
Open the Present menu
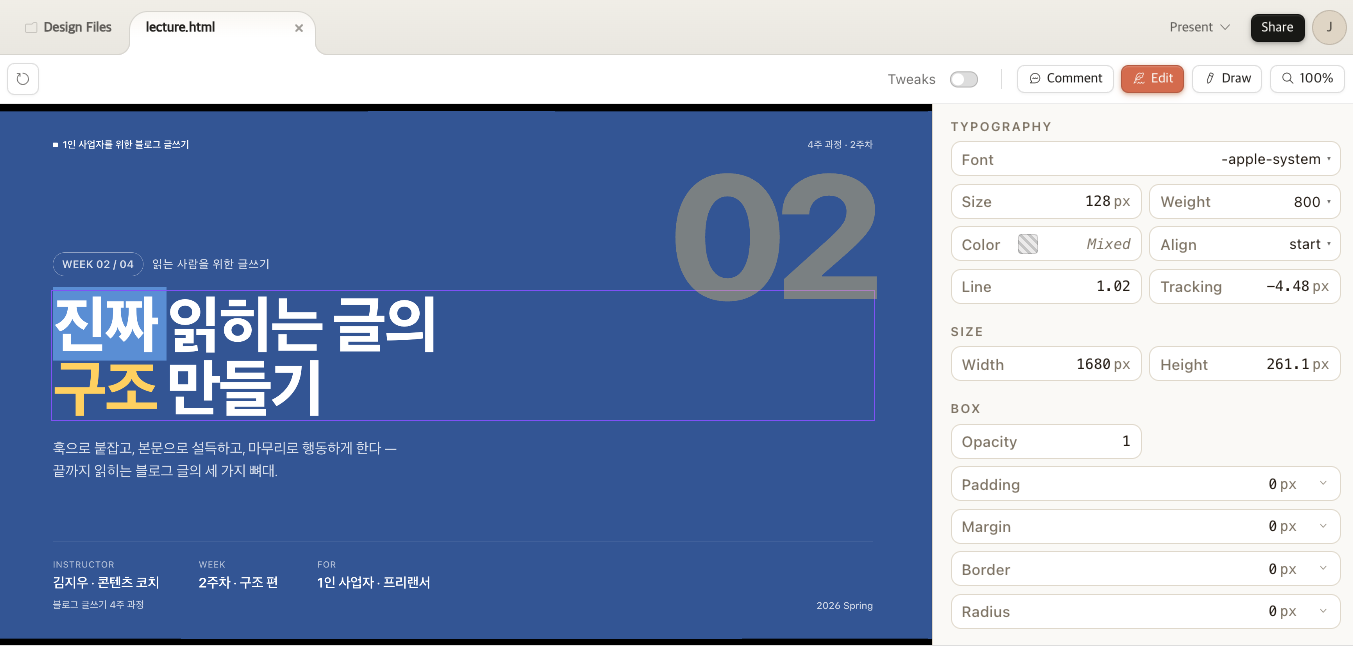(1199, 28)
